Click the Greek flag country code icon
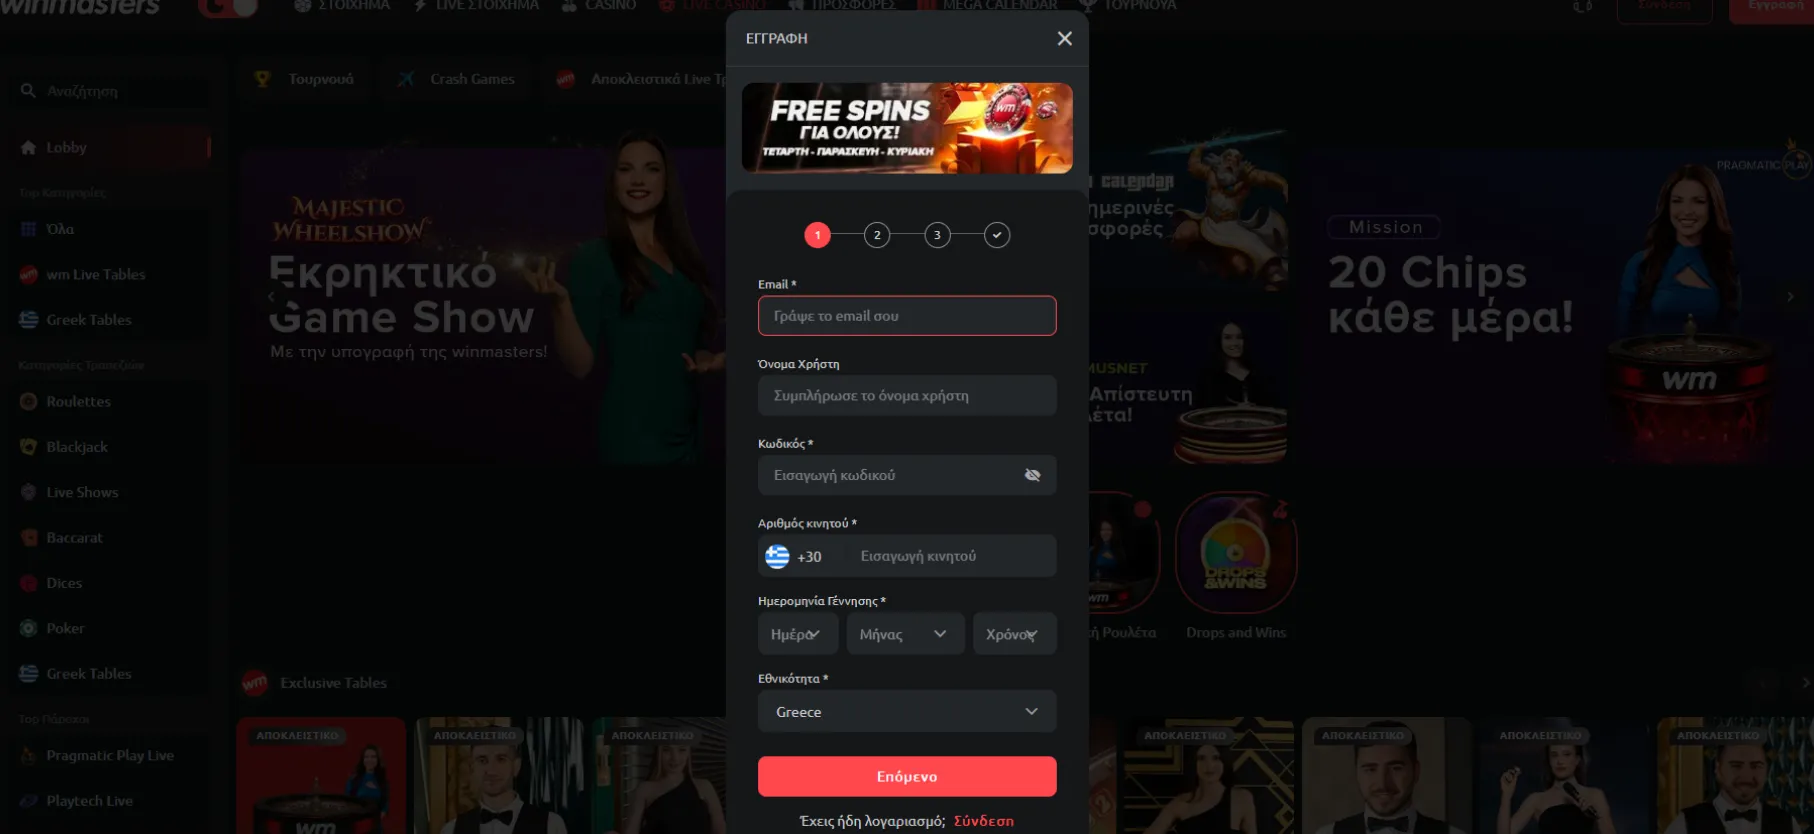The width and height of the screenshot is (1814, 834). 777,556
